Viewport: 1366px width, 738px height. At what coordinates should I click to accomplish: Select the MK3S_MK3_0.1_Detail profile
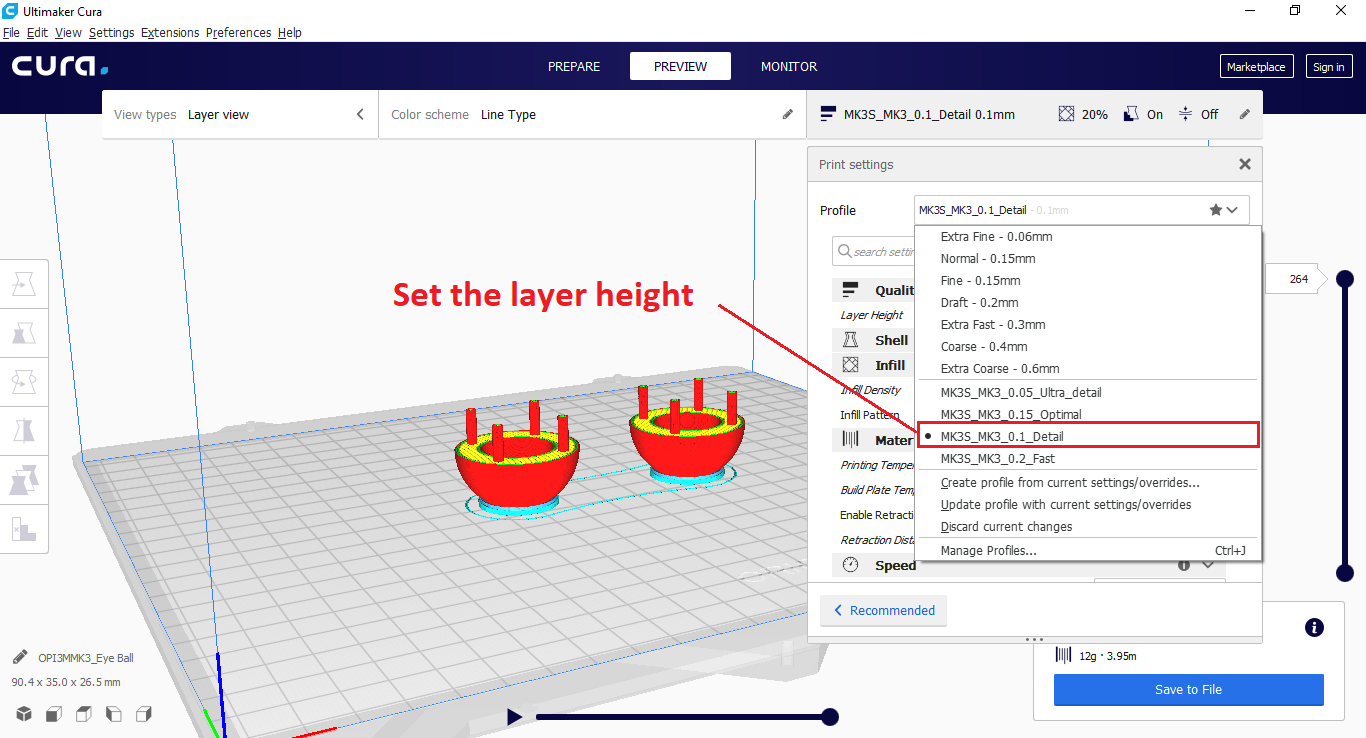pyautogui.click(x=1089, y=437)
